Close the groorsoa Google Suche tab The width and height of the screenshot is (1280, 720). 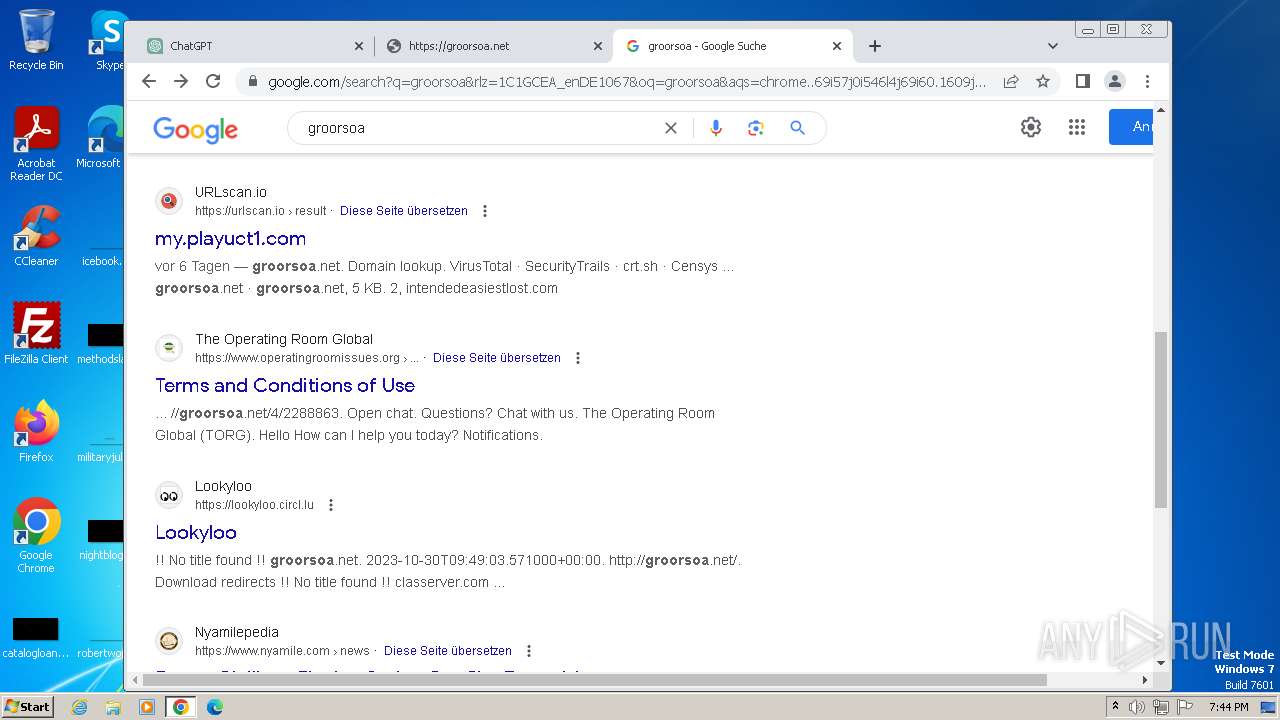(837, 46)
